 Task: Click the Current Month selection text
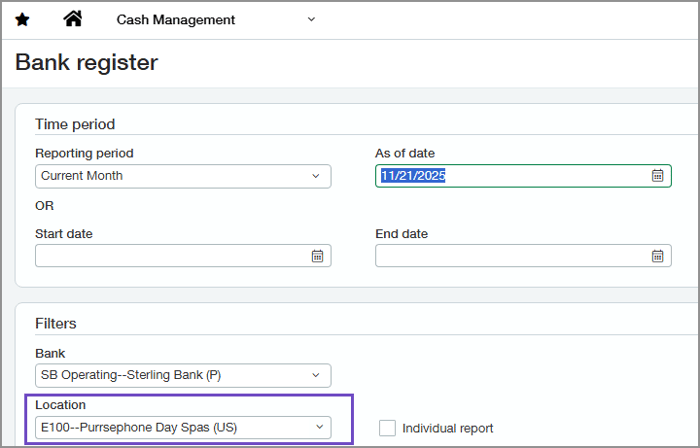[82, 176]
